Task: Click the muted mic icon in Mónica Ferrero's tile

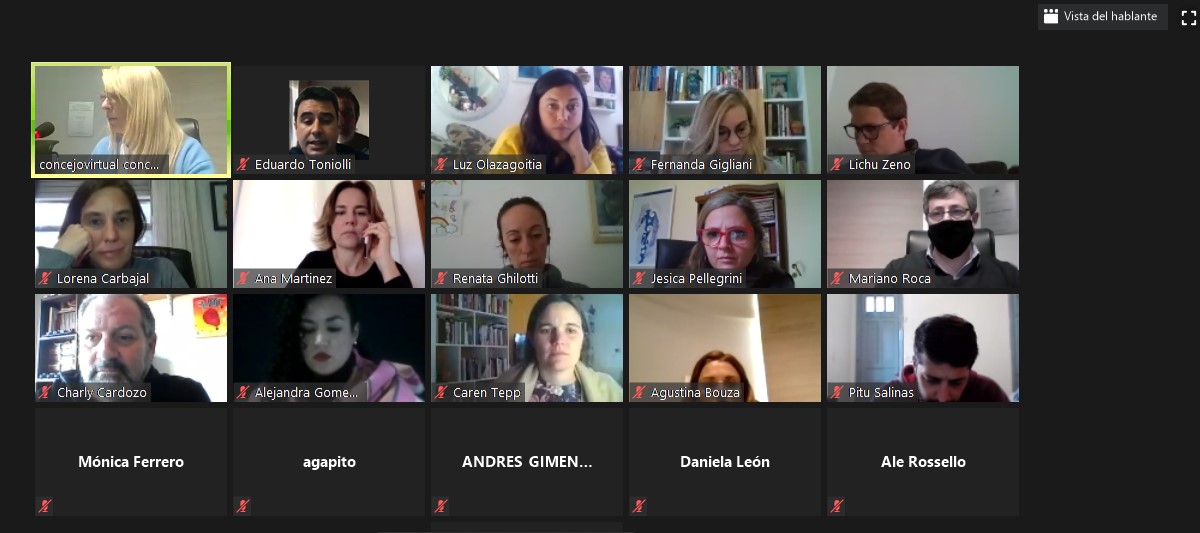Action: (45, 506)
